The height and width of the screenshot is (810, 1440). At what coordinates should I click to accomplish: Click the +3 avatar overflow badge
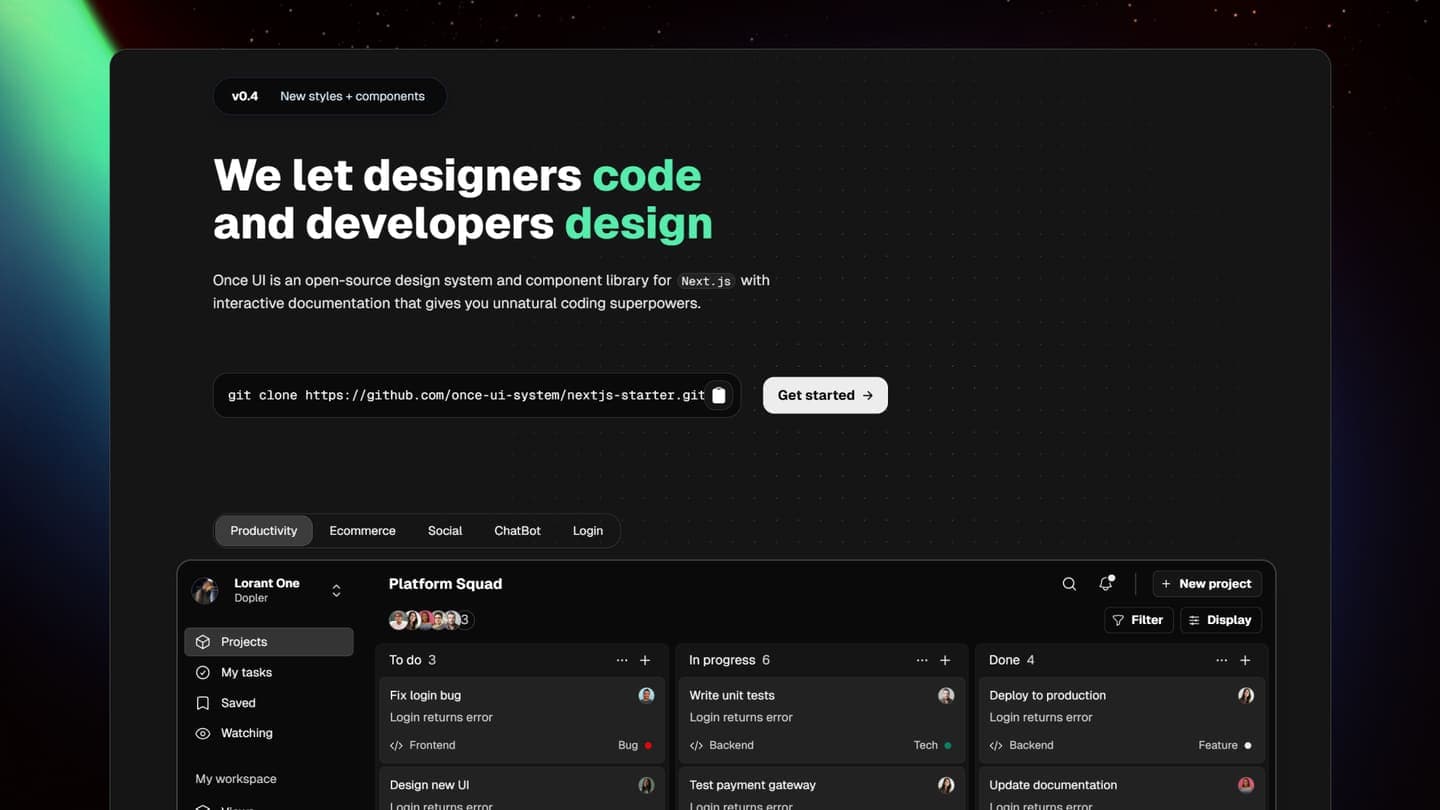462,620
